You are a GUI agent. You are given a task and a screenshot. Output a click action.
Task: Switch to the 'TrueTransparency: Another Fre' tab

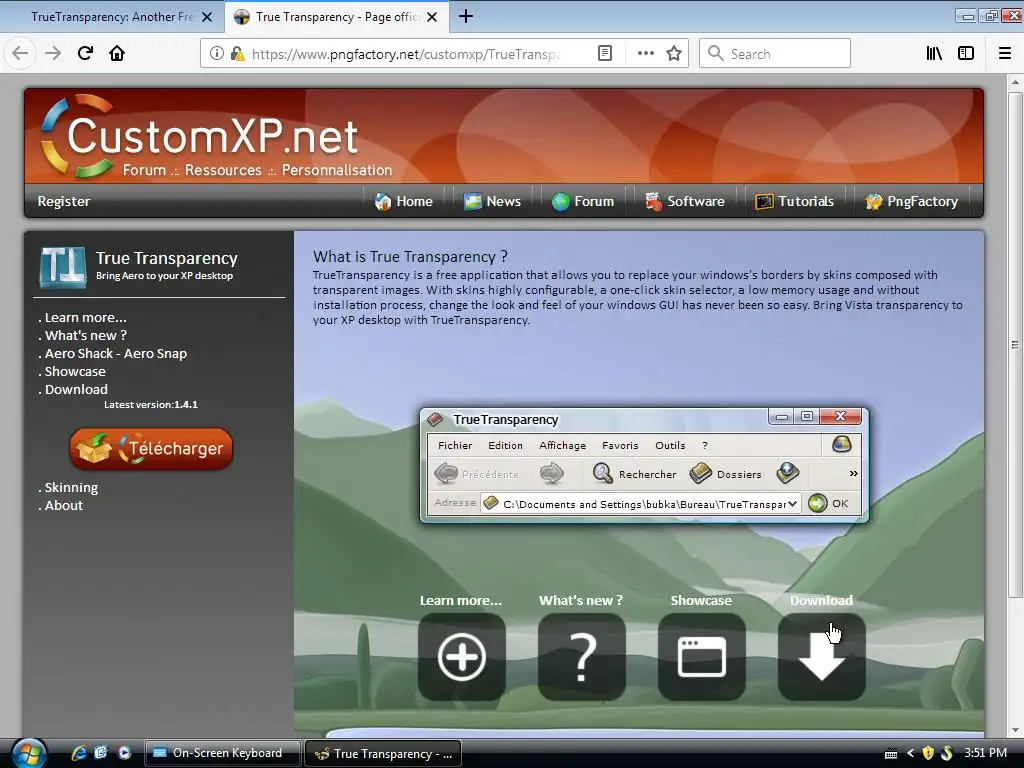pos(112,17)
